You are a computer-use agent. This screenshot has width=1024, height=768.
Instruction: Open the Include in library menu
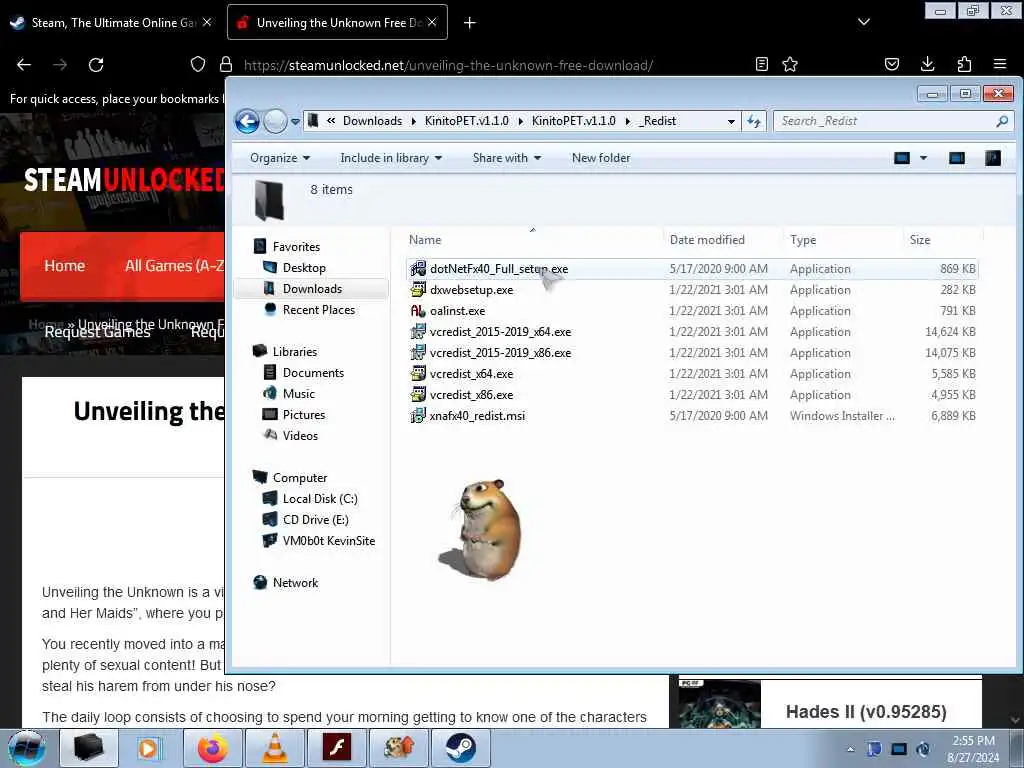391,158
